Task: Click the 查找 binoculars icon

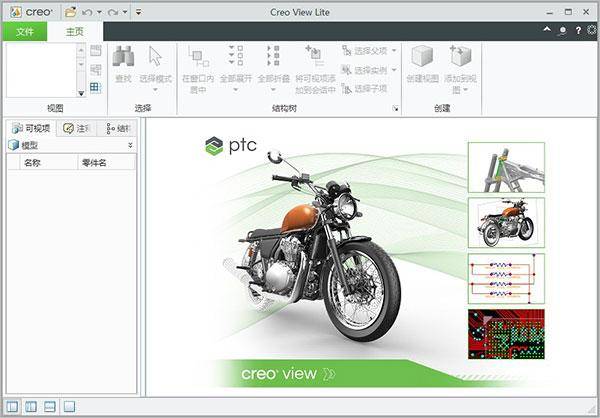Action: point(123,56)
